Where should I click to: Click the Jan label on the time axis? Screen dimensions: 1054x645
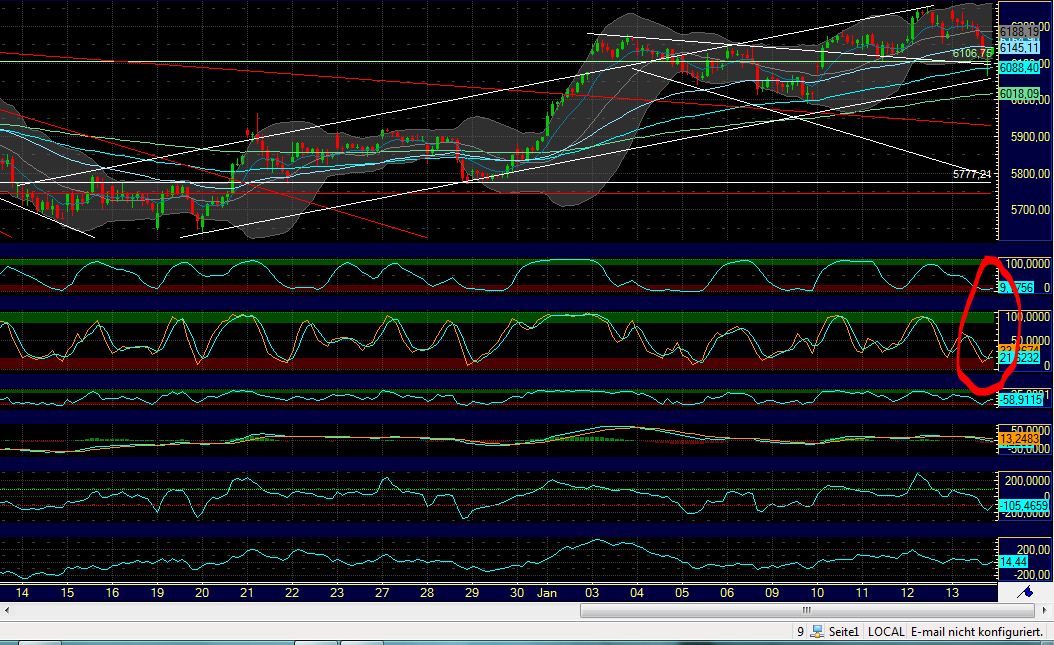point(546,592)
